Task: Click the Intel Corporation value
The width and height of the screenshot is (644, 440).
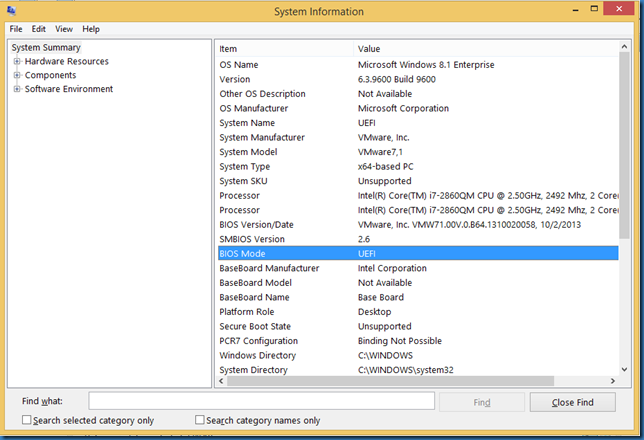Action: (392, 268)
